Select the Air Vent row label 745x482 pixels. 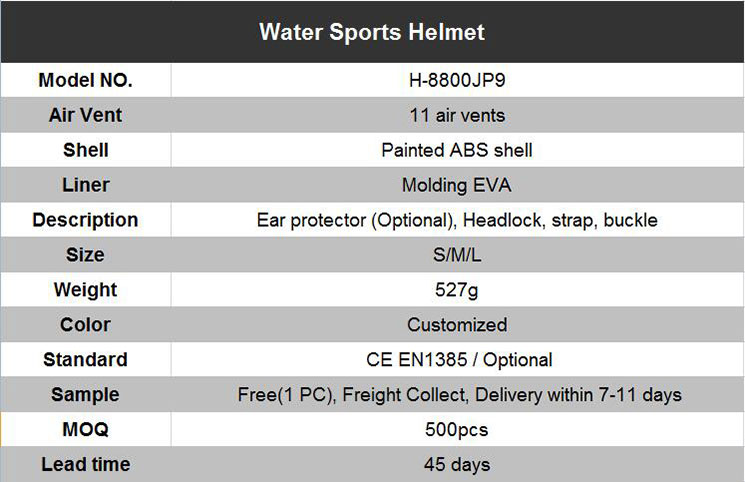86,115
